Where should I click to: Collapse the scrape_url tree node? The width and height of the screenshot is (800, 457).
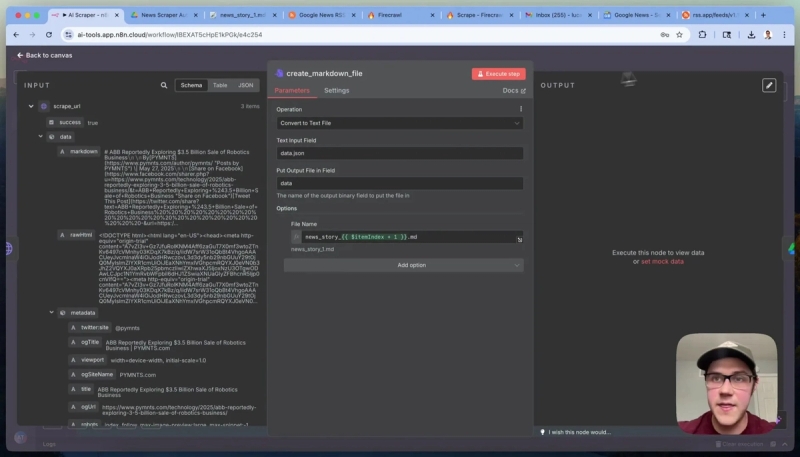[x=31, y=106]
